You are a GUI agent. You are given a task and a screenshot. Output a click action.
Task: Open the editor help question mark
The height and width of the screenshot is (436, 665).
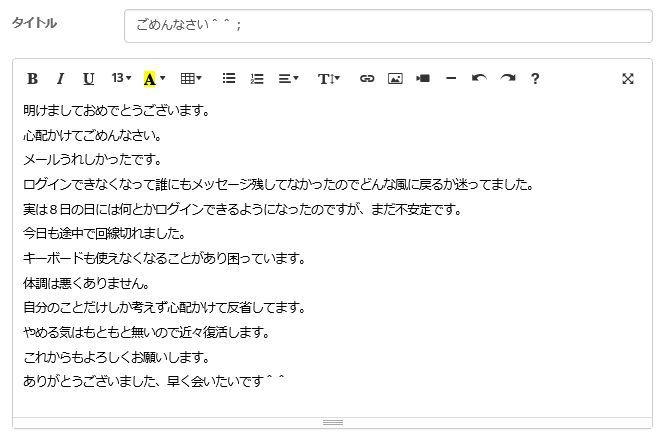pos(535,79)
